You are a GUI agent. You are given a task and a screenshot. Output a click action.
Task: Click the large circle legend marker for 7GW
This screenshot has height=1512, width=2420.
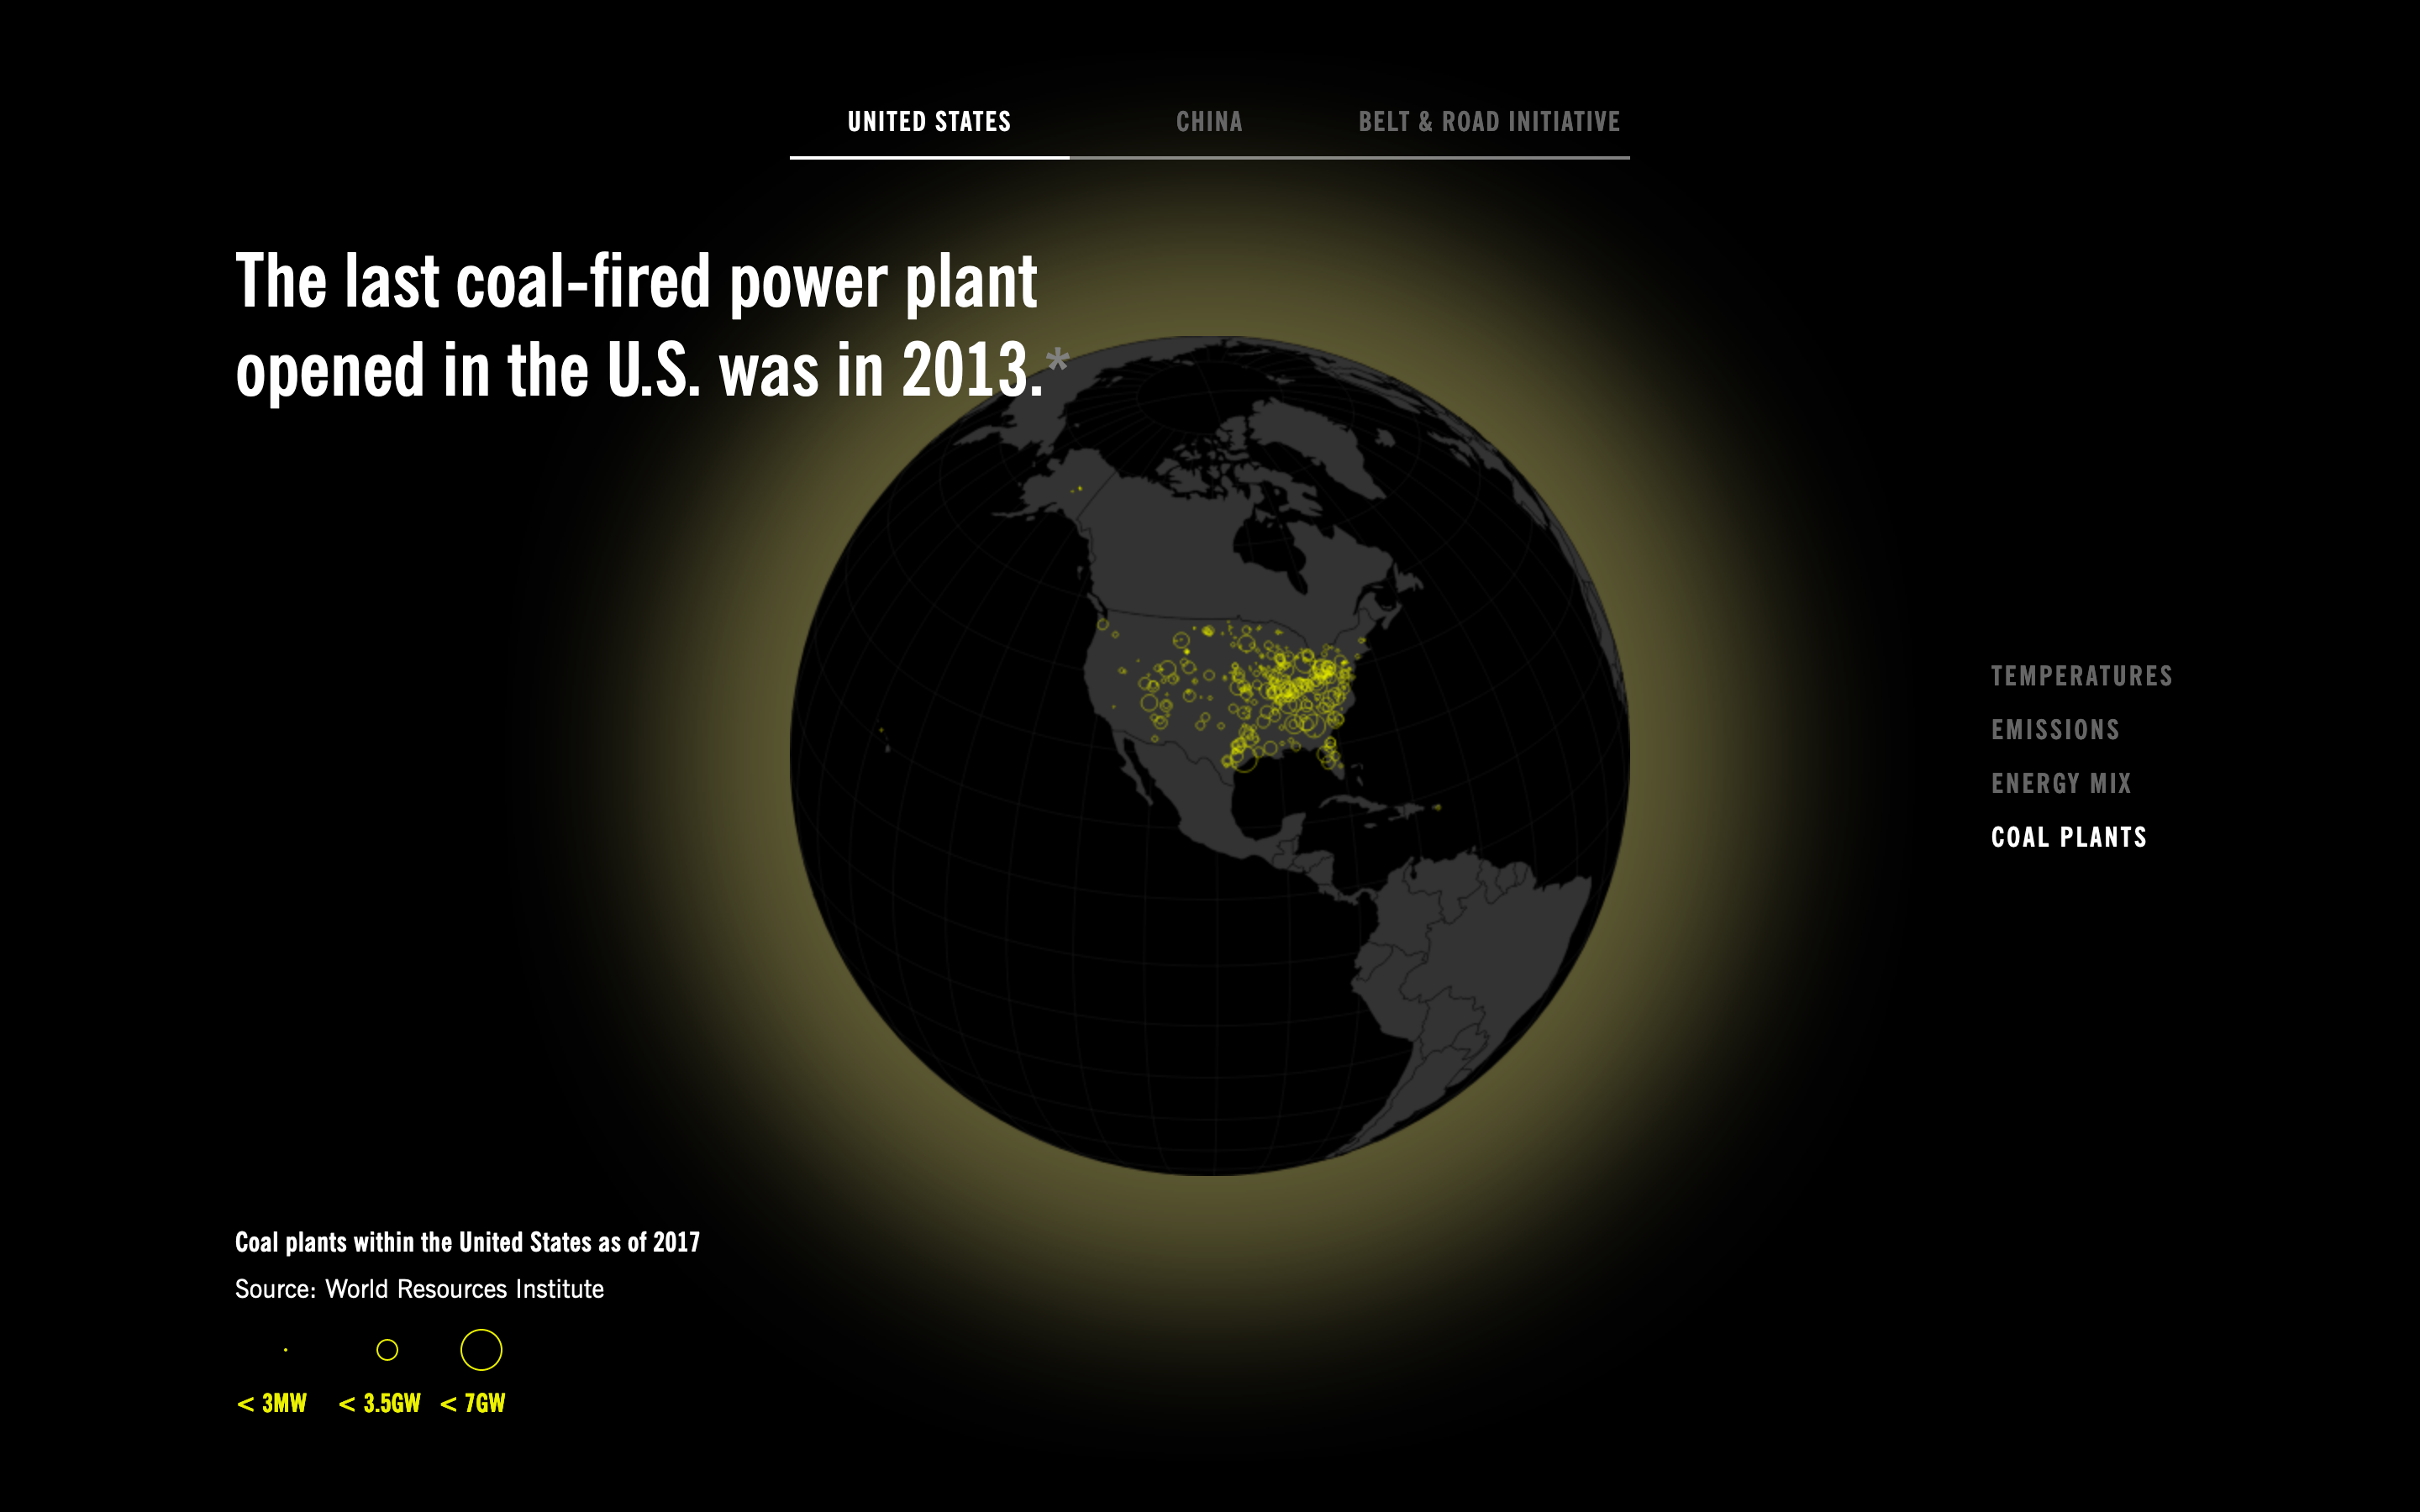coord(481,1350)
